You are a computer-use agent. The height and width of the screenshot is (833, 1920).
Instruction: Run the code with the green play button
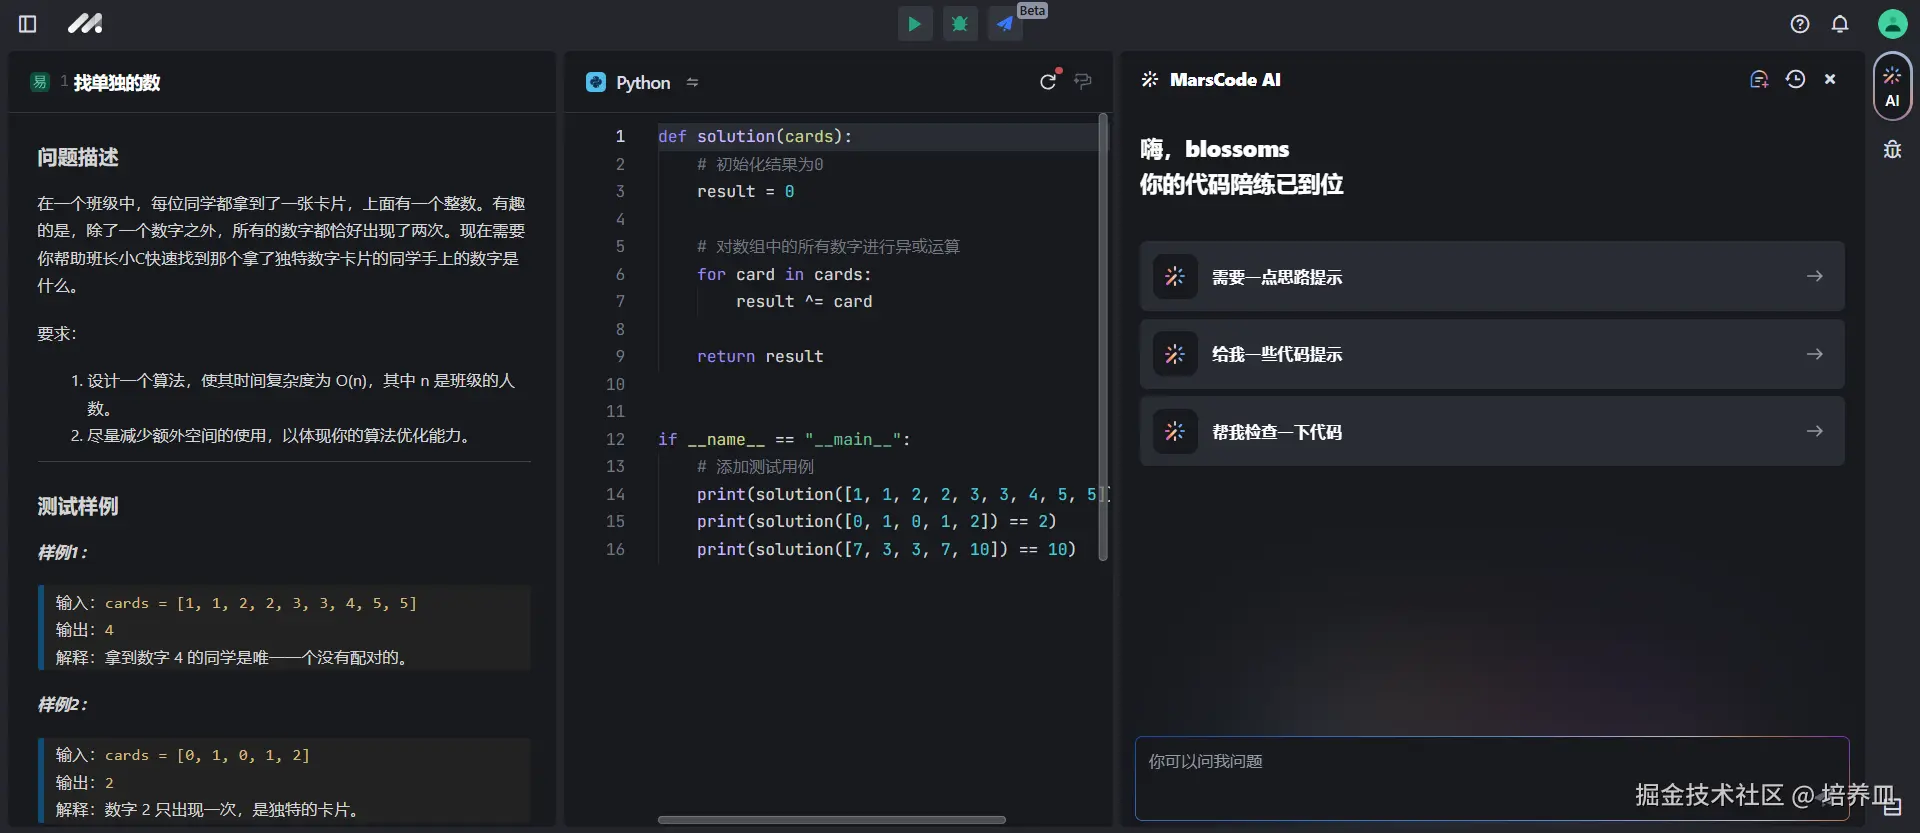[914, 24]
